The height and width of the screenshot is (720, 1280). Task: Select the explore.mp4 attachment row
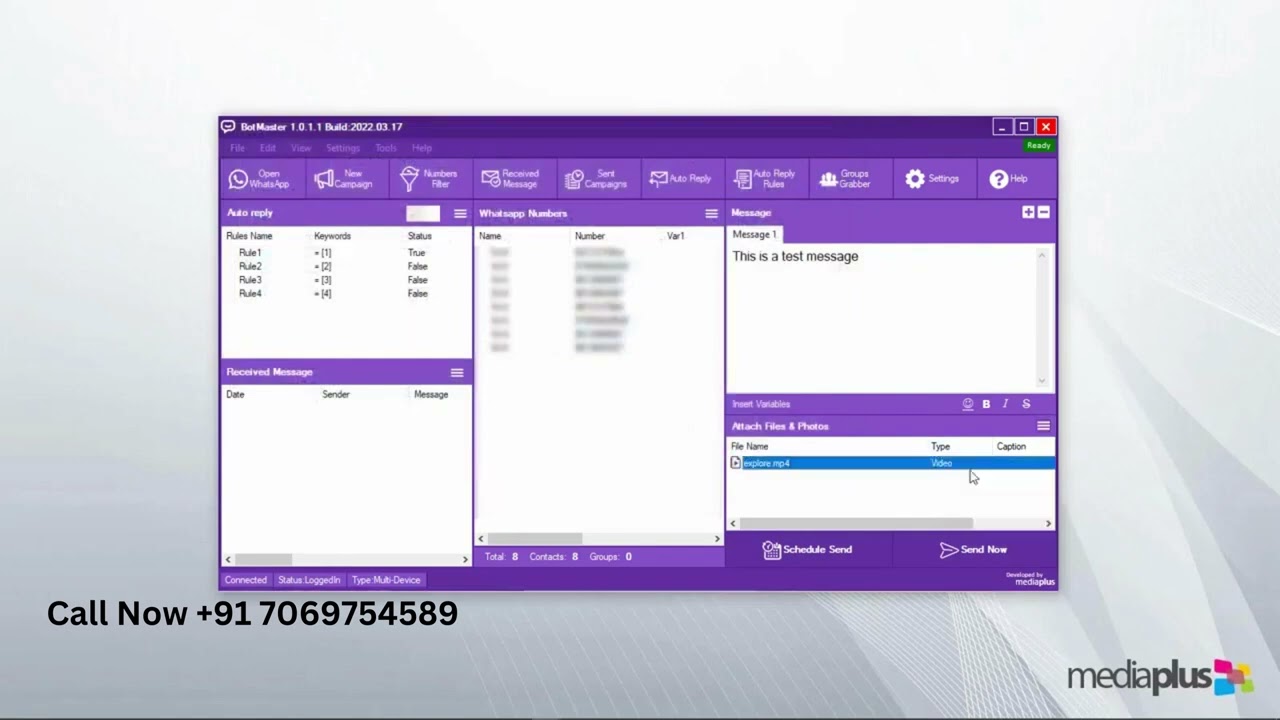tap(891, 463)
